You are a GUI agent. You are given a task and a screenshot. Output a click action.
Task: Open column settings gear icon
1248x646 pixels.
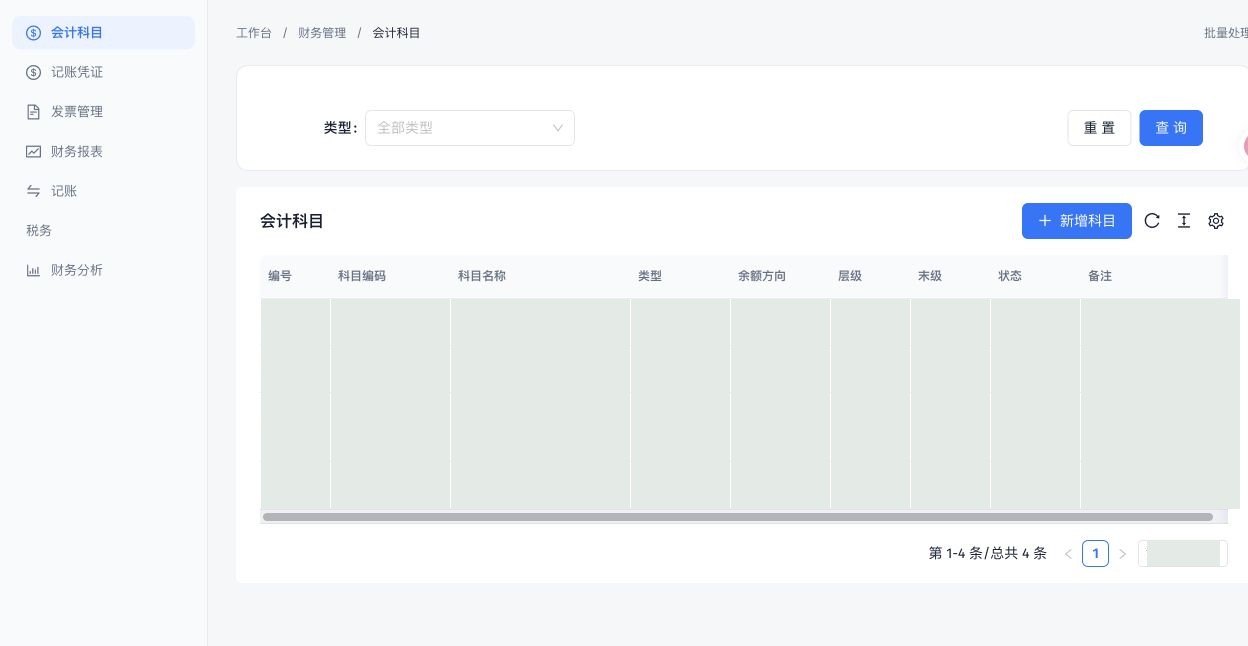click(x=1216, y=221)
